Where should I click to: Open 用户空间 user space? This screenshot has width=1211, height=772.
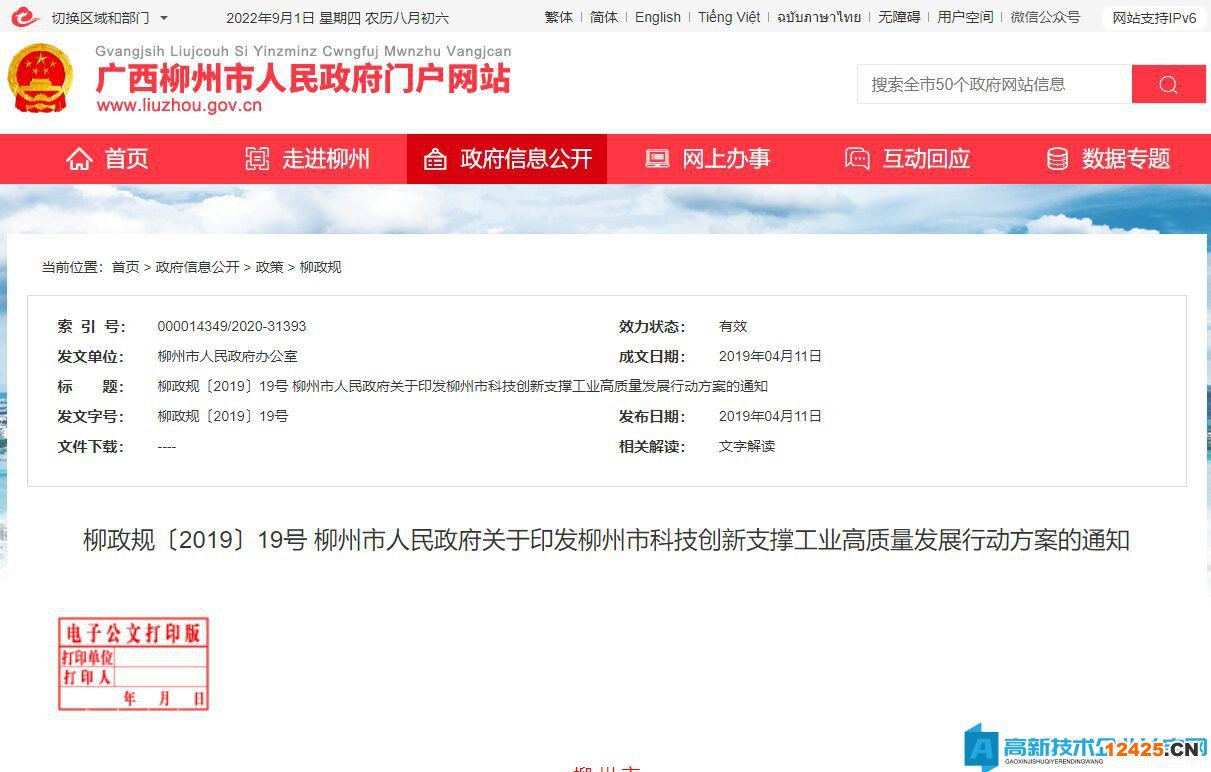click(x=965, y=17)
